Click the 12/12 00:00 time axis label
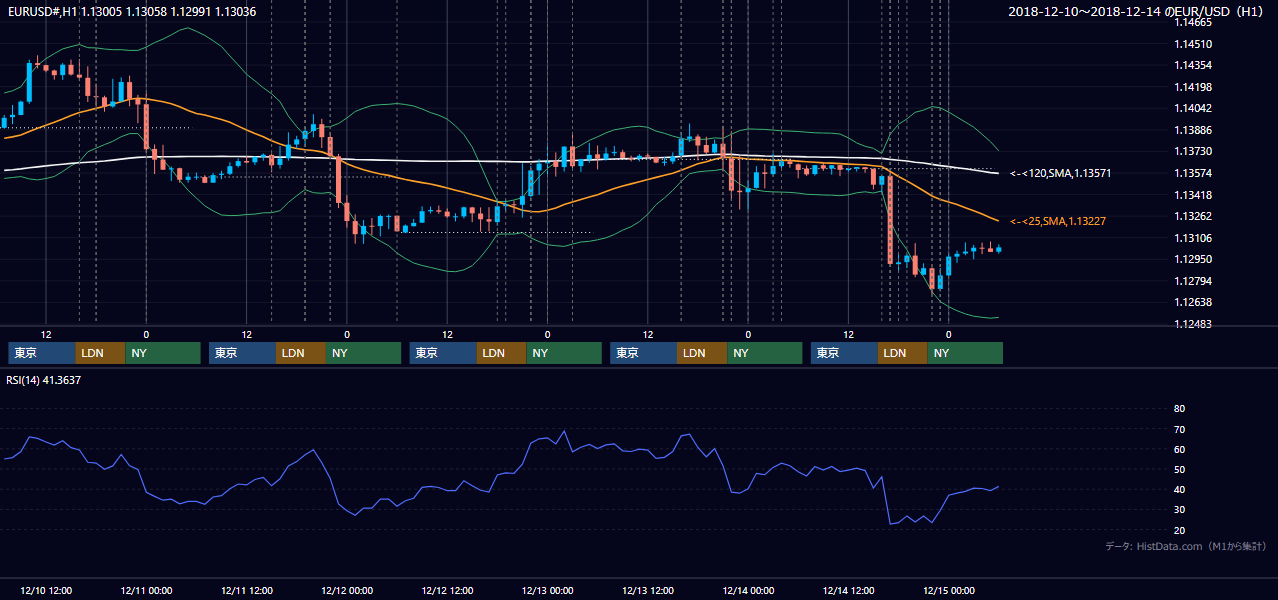The height and width of the screenshot is (600, 1278). tap(347, 590)
